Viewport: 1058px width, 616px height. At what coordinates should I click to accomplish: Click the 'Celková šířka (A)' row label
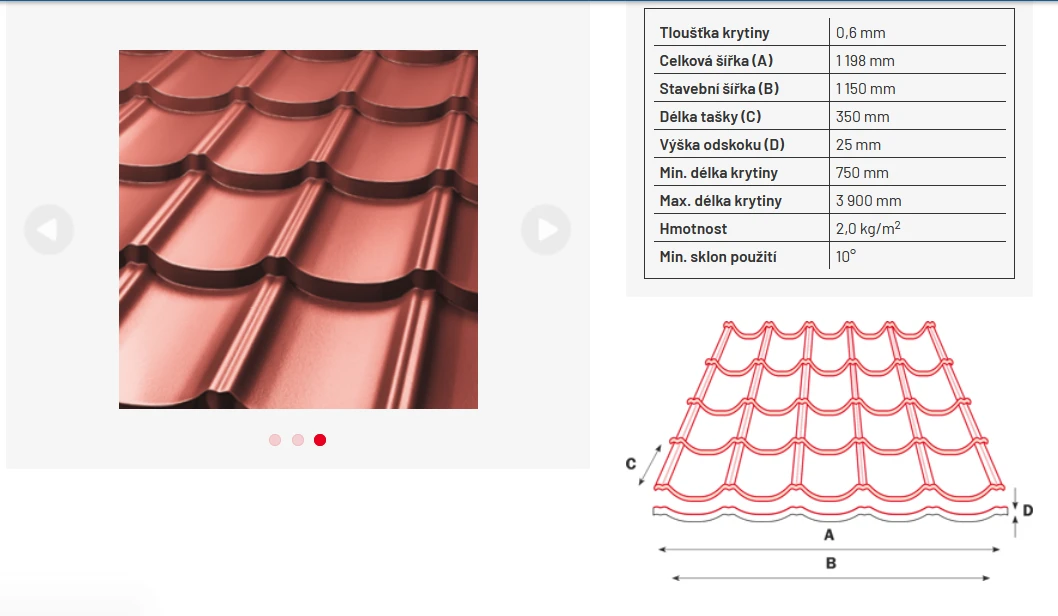(716, 61)
